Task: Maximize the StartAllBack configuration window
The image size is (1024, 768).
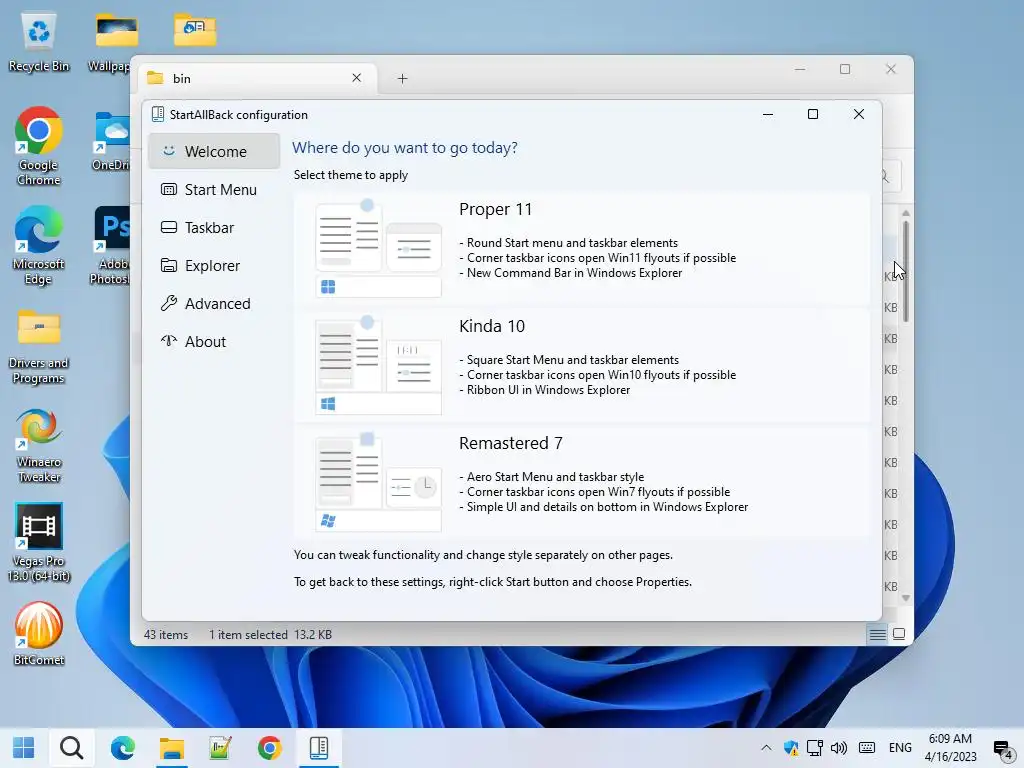Action: coord(813,114)
